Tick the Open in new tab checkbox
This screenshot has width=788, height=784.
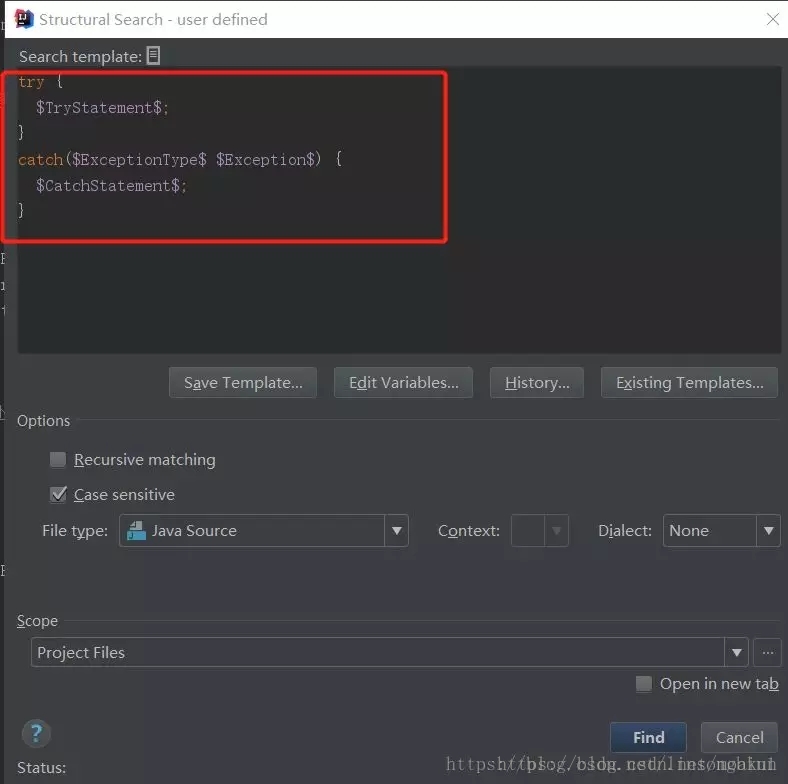pos(644,683)
